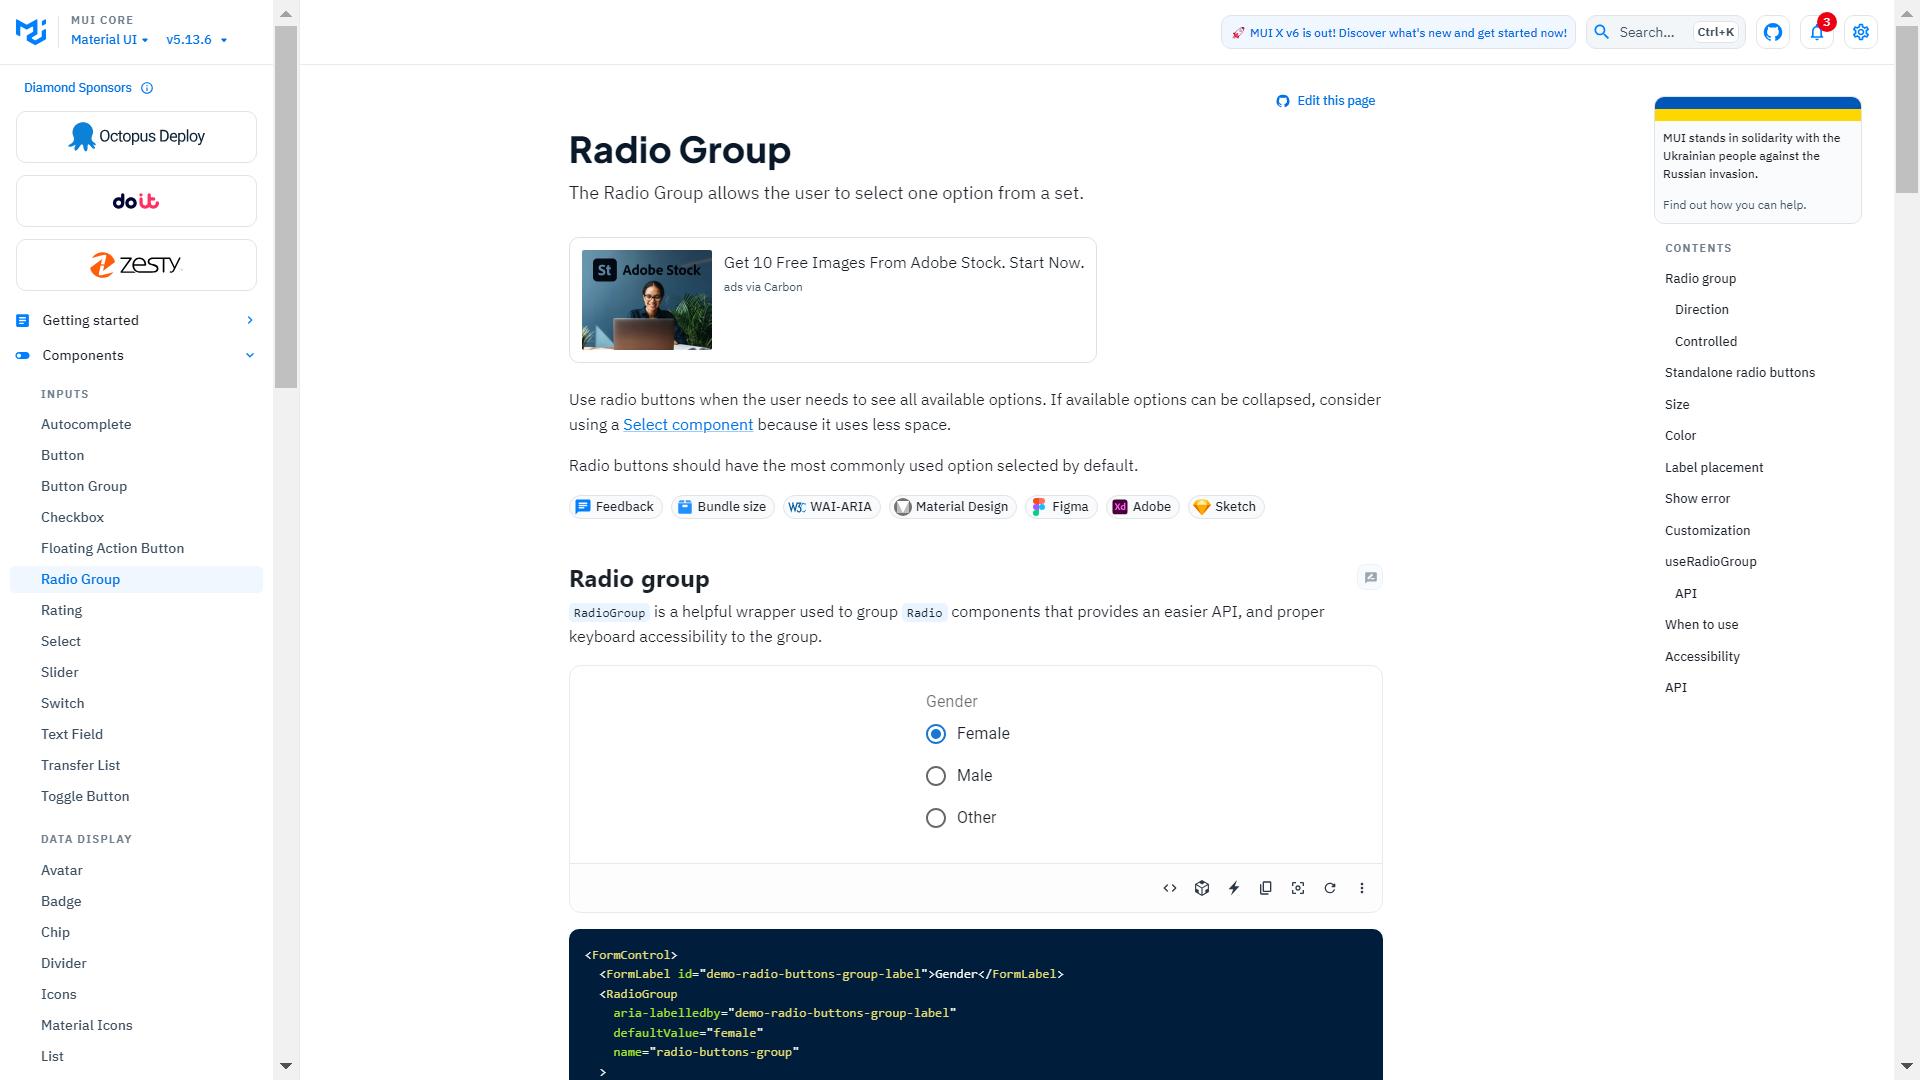
Task: Click the copy code snippet icon
Action: click(1265, 887)
